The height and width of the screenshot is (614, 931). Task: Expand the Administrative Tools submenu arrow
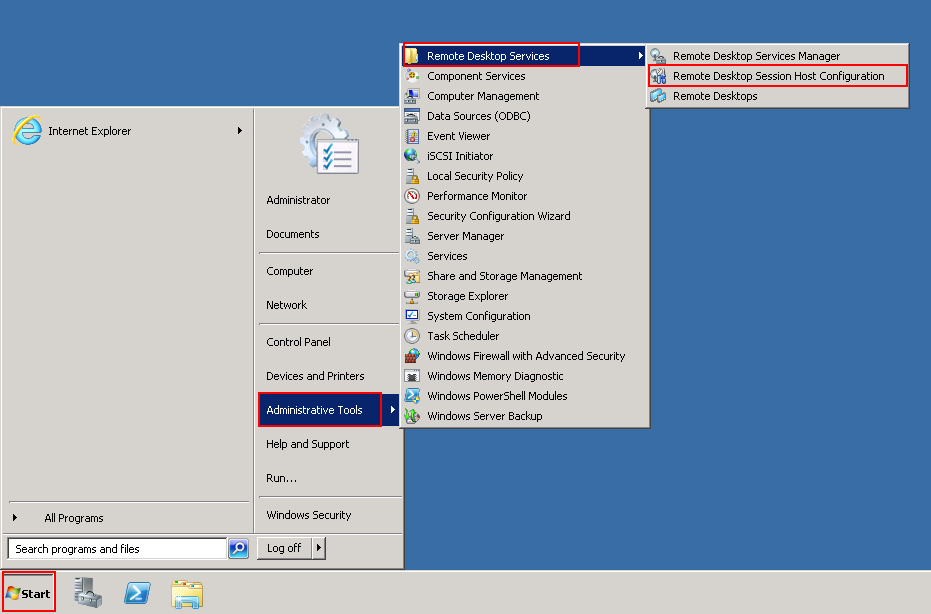[392, 410]
